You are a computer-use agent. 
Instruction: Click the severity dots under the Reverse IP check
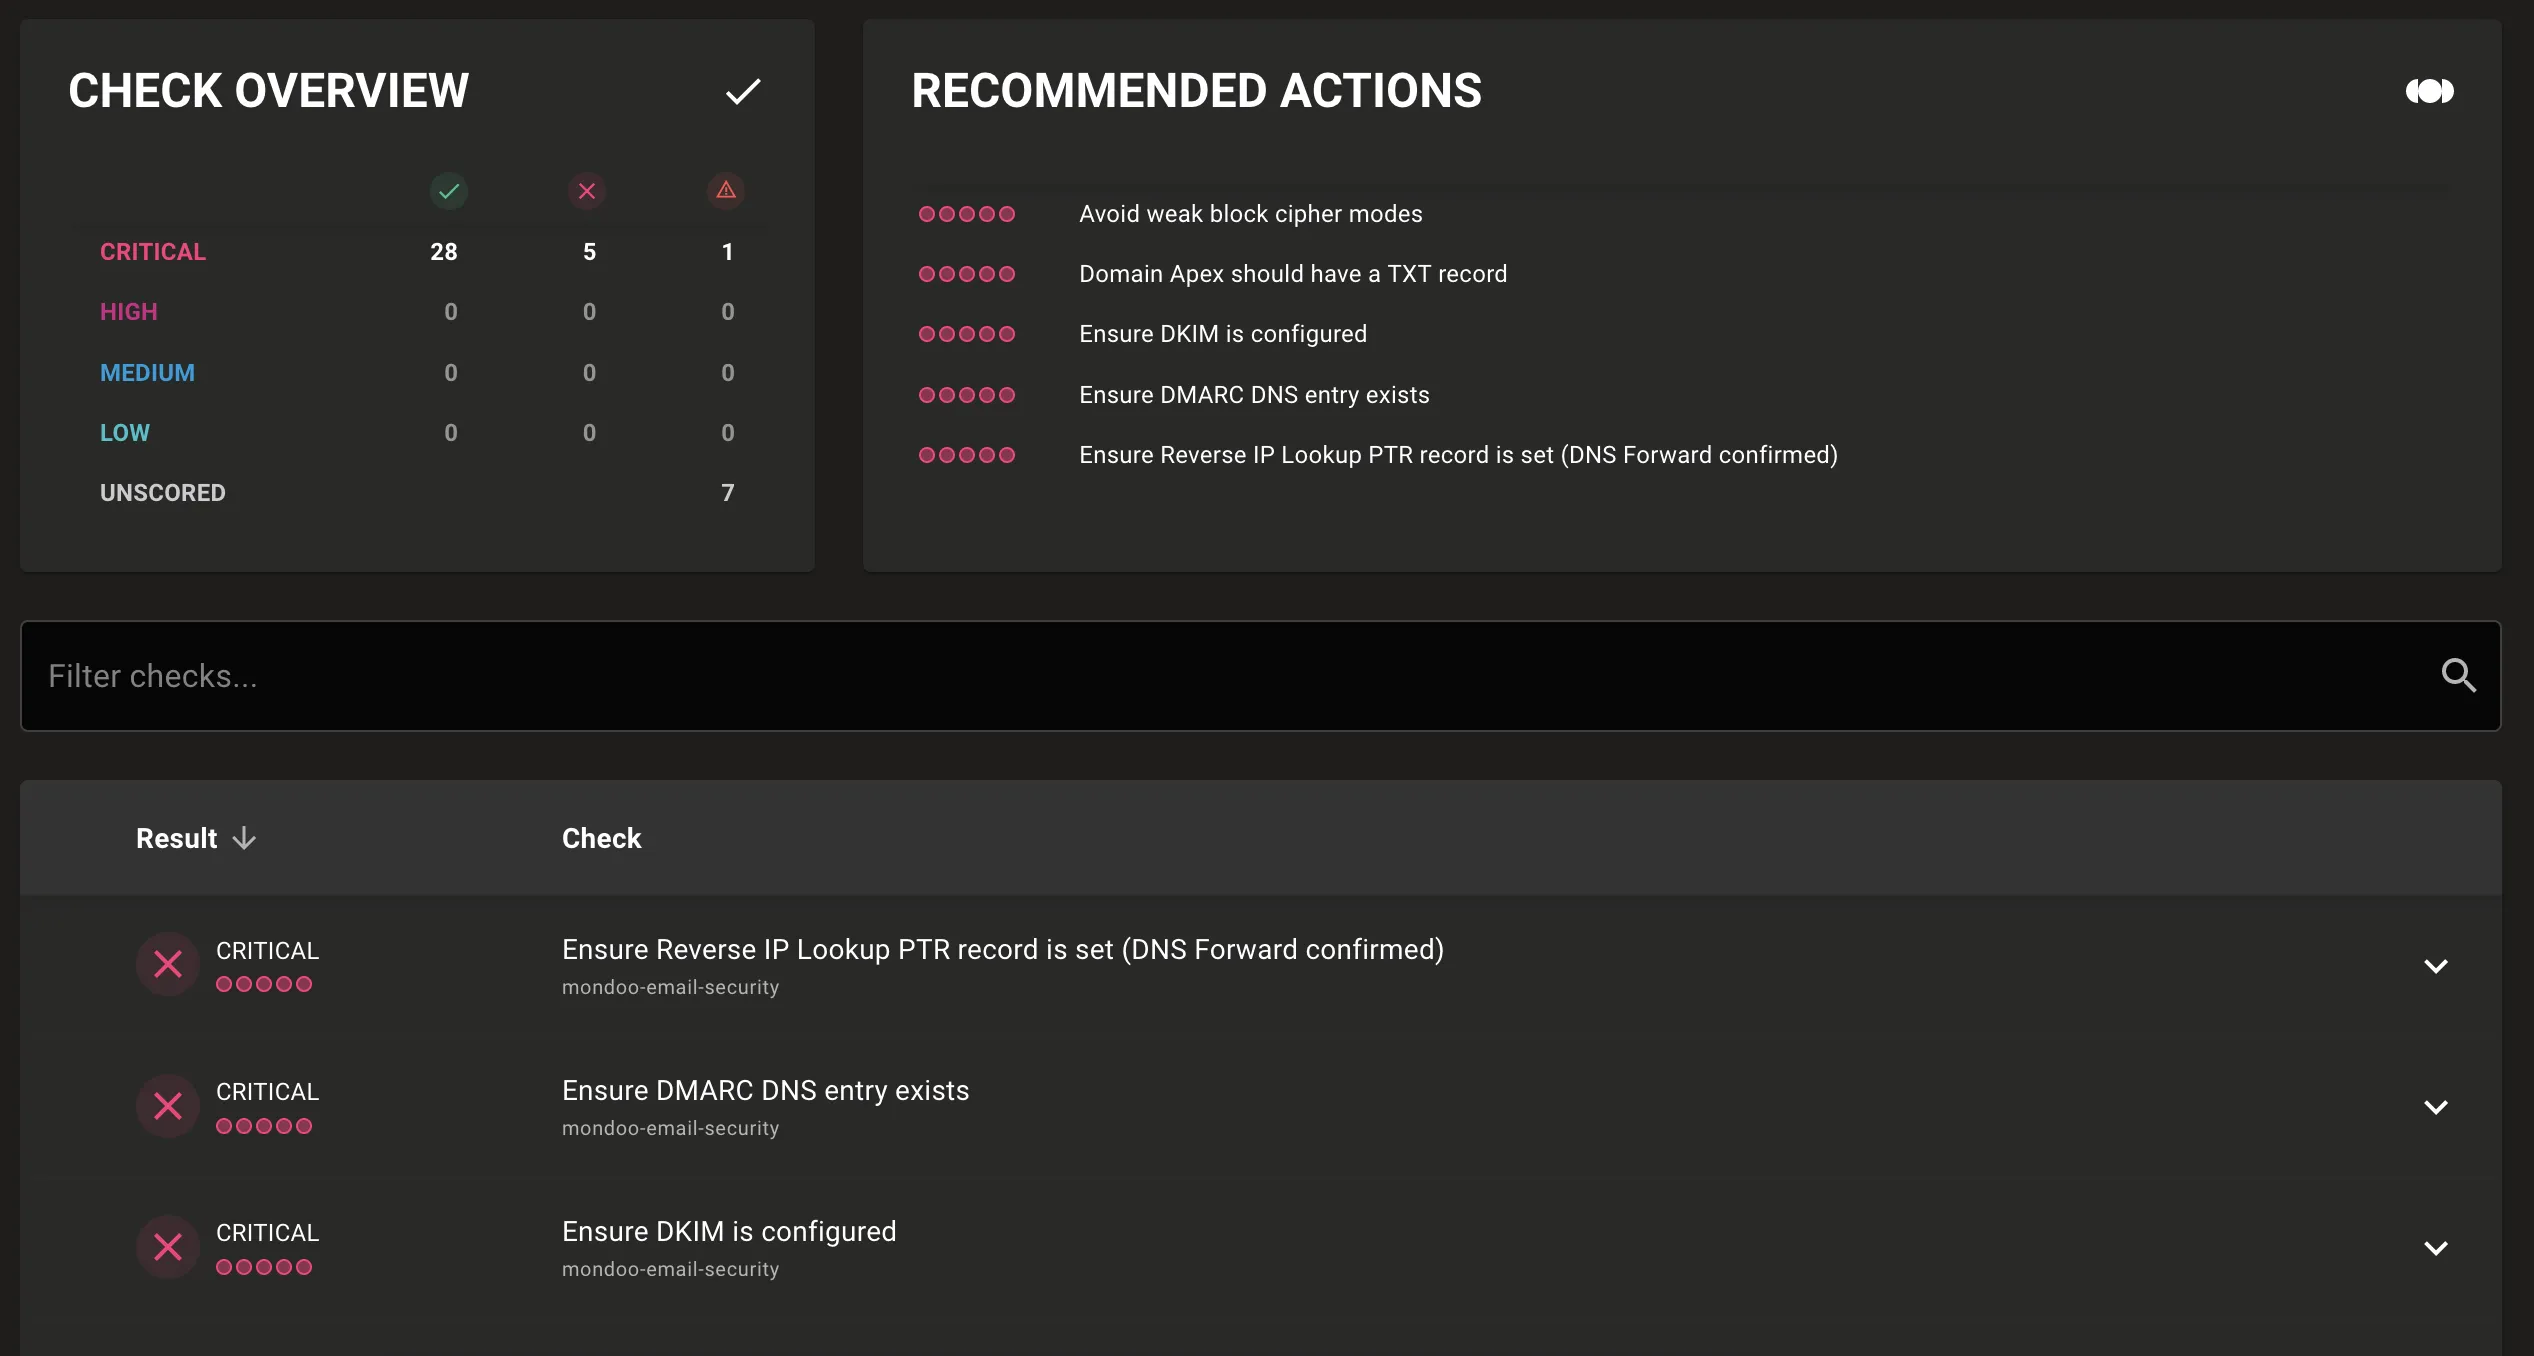[264, 984]
